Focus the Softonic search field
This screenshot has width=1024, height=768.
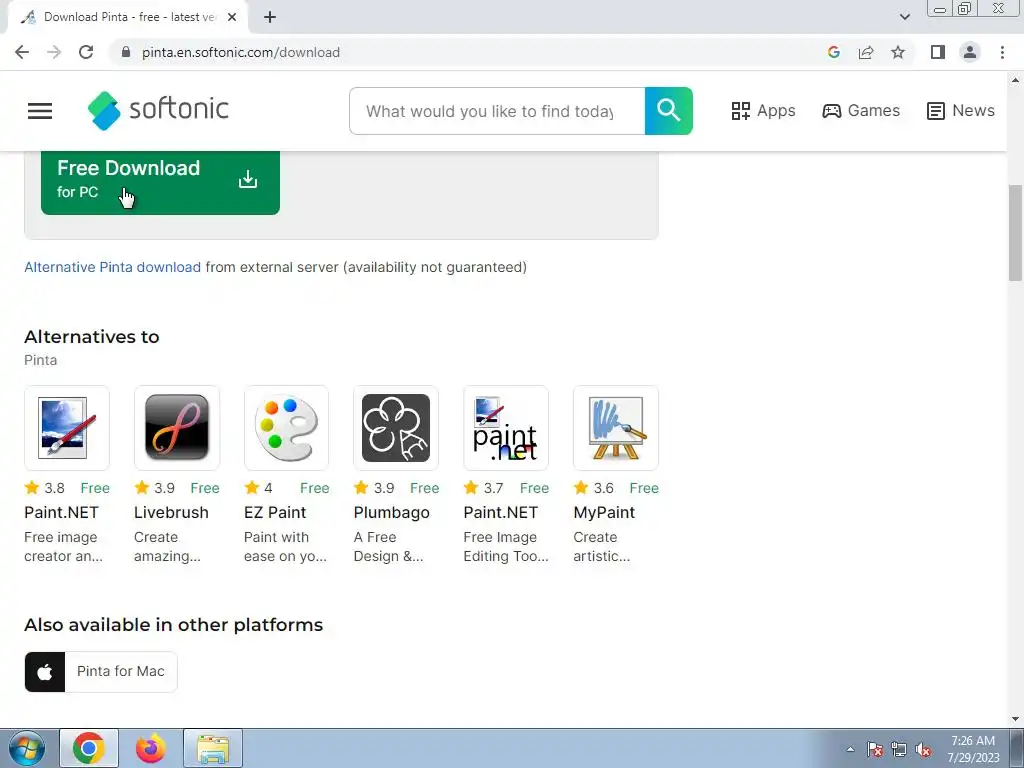click(x=497, y=111)
